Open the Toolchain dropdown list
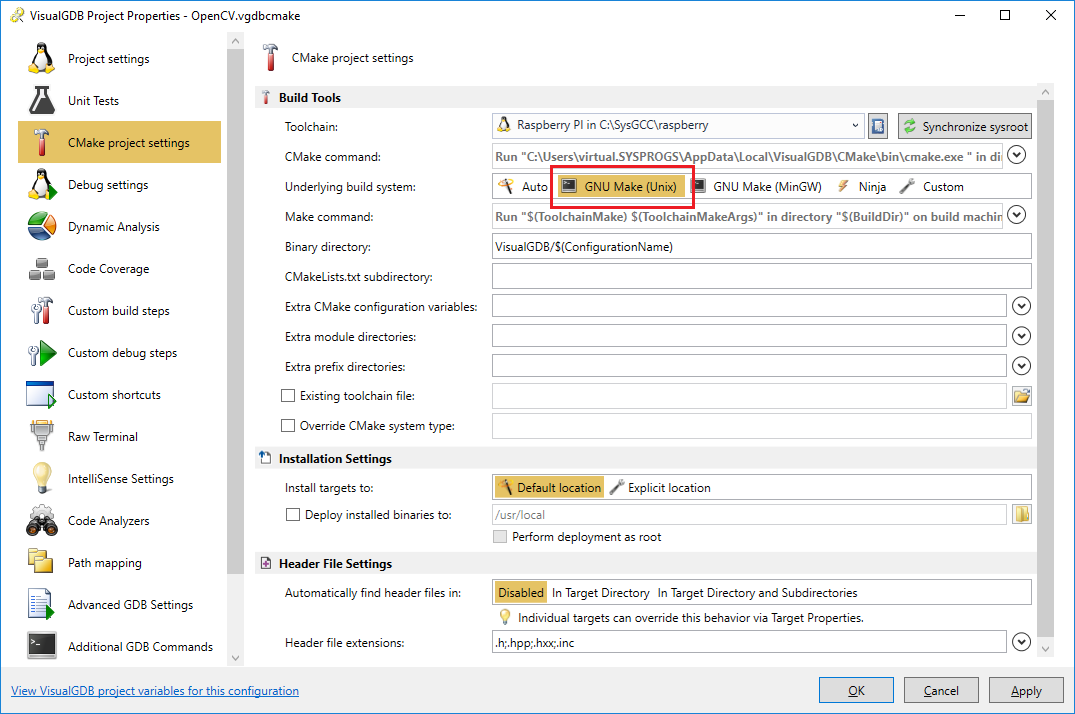Viewport: 1075px width, 714px height. (855, 126)
